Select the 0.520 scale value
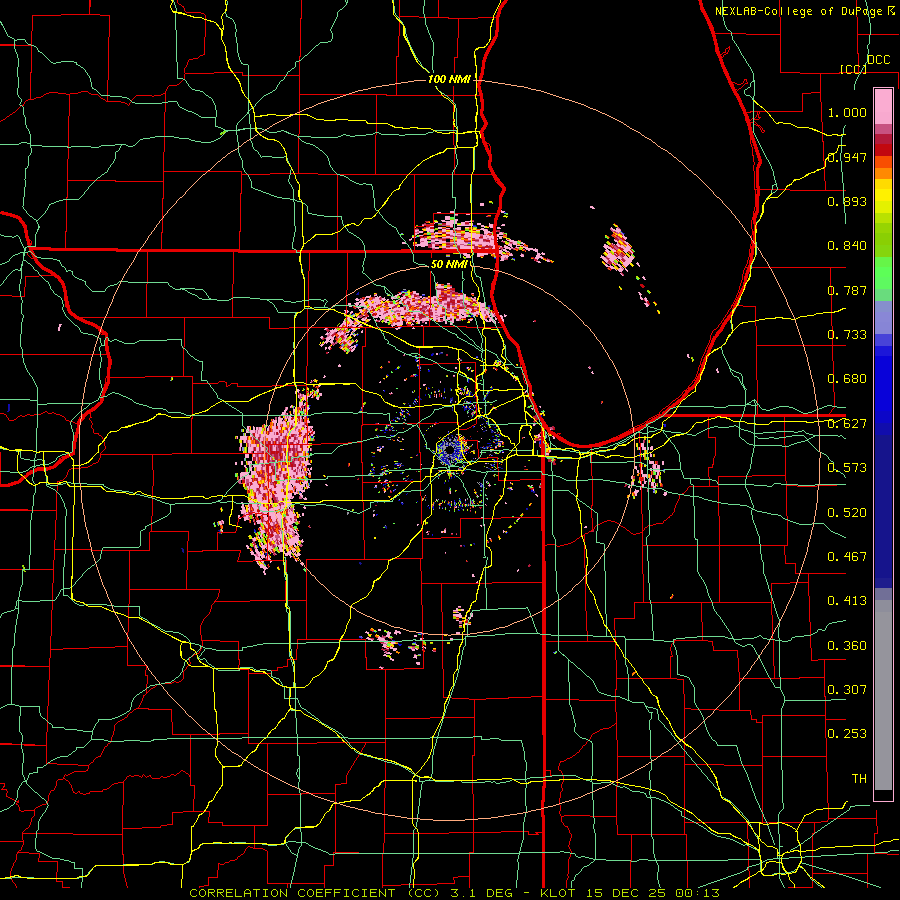Image resolution: width=900 pixels, height=900 pixels. 847,513
